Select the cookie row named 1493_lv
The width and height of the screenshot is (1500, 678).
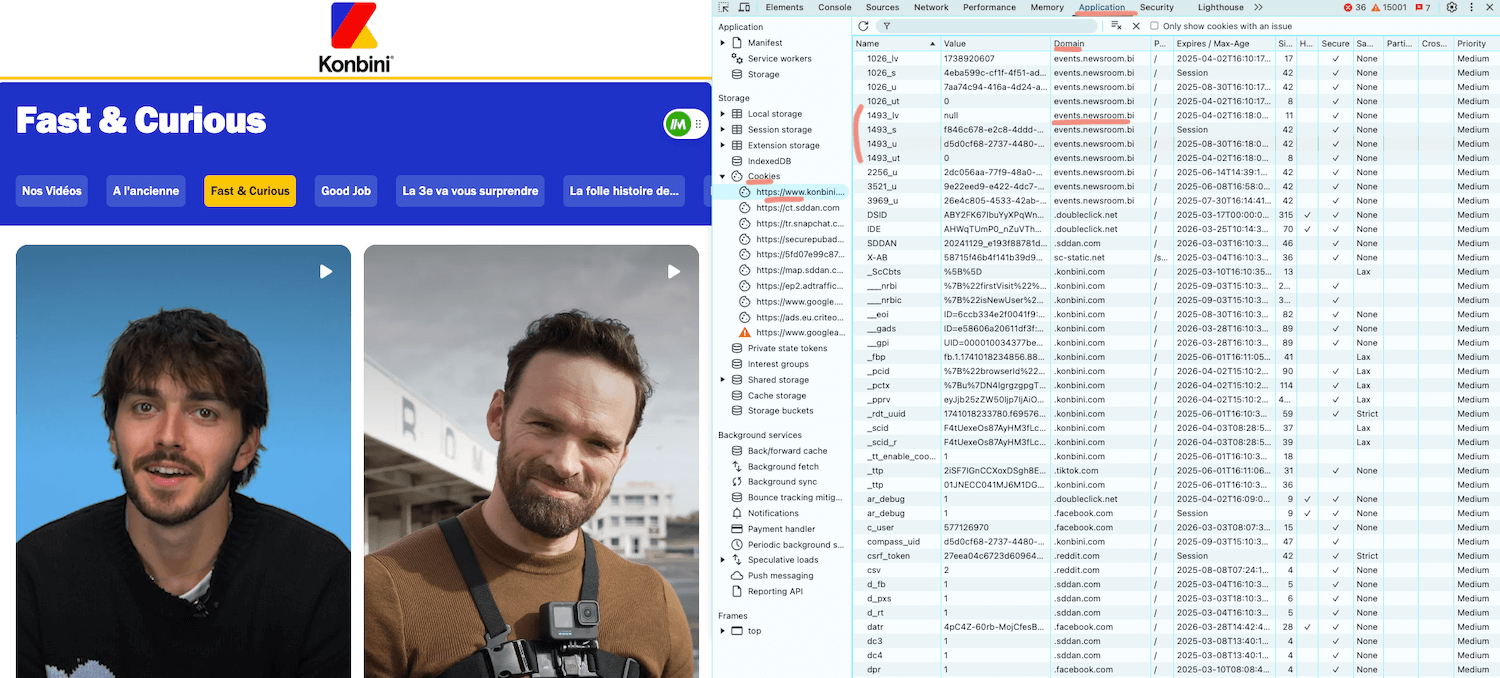1175,115
